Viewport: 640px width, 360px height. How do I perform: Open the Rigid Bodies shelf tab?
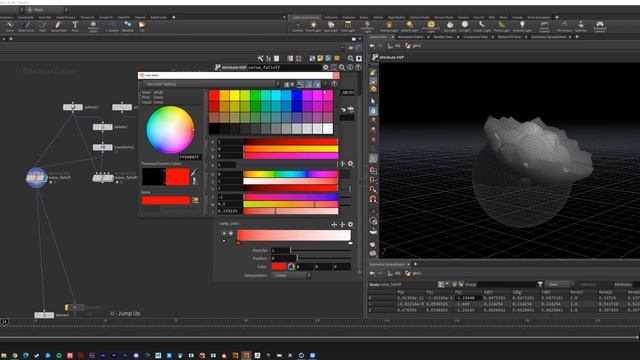[x=396, y=17]
